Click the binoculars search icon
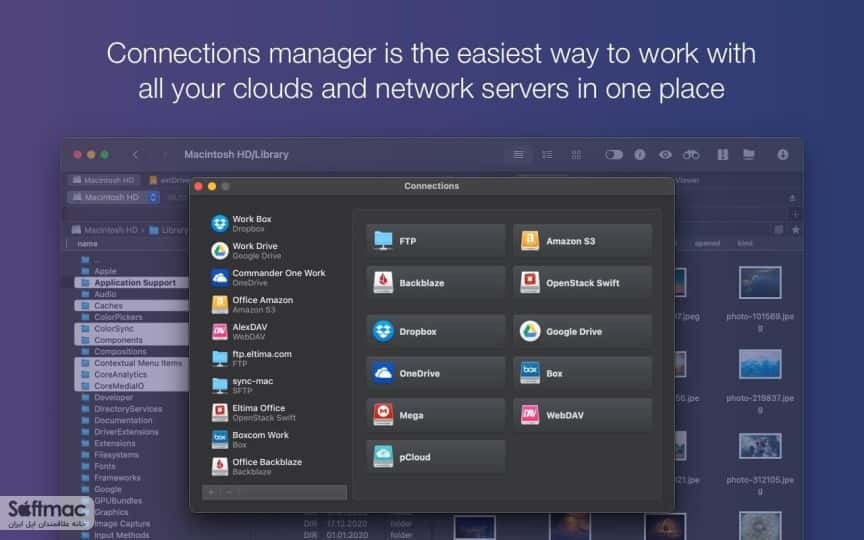This screenshot has height=540, width=864. point(691,155)
